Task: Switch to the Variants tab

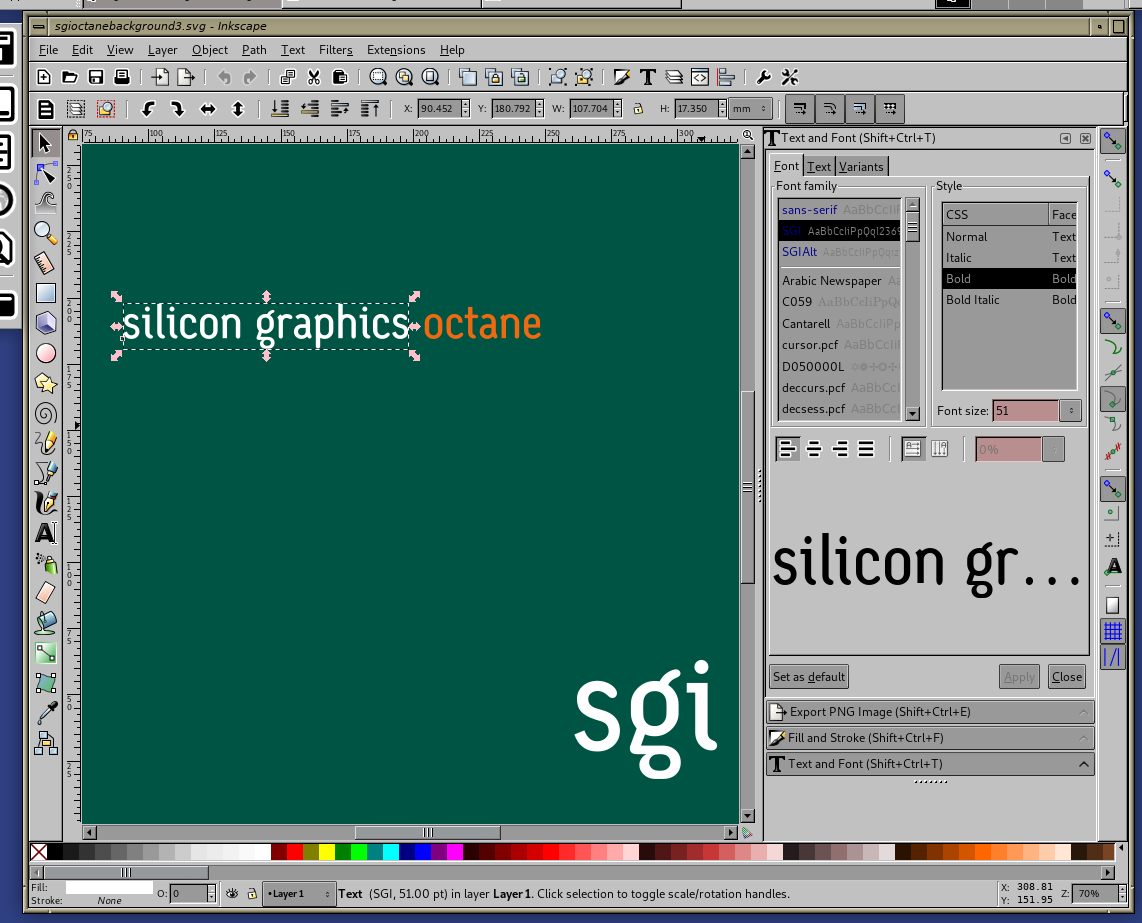Action: point(861,167)
